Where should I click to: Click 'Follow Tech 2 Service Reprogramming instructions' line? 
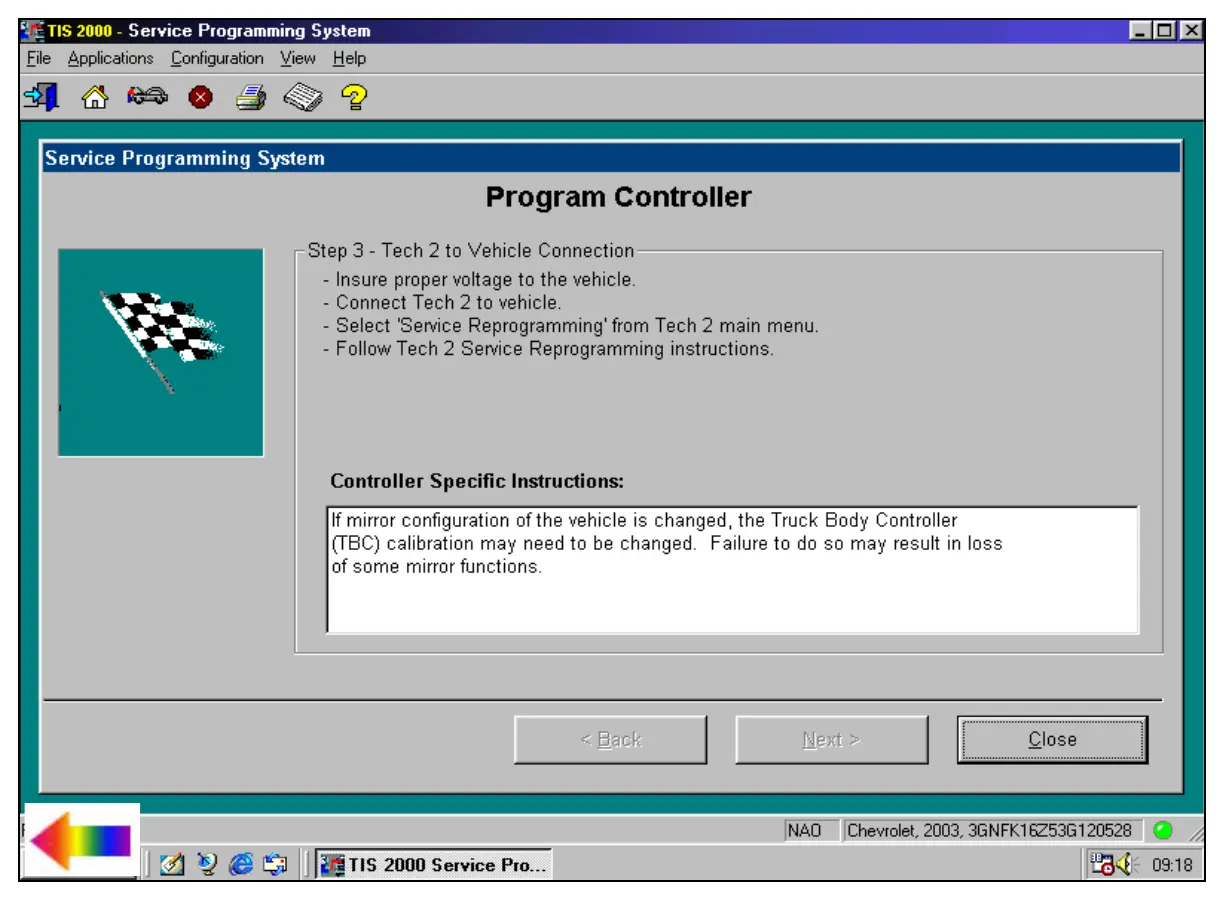[x=548, y=349]
